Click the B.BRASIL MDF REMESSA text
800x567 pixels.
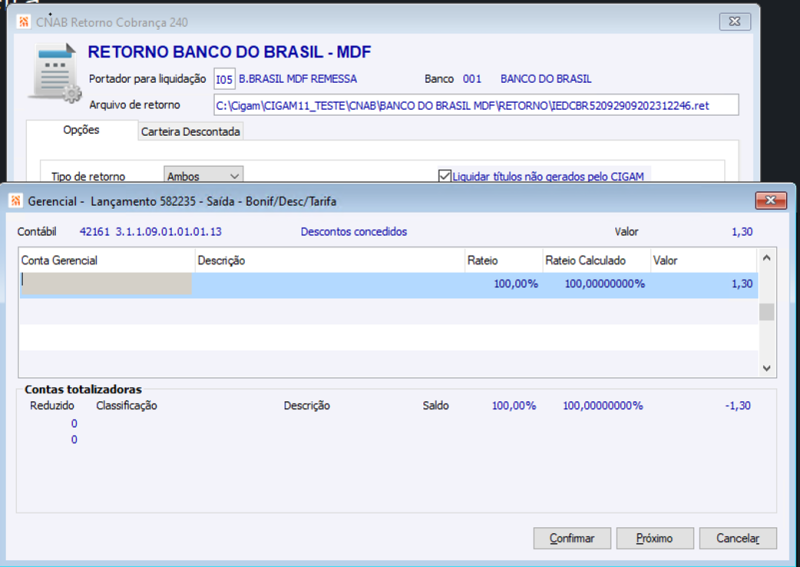click(298, 79)
